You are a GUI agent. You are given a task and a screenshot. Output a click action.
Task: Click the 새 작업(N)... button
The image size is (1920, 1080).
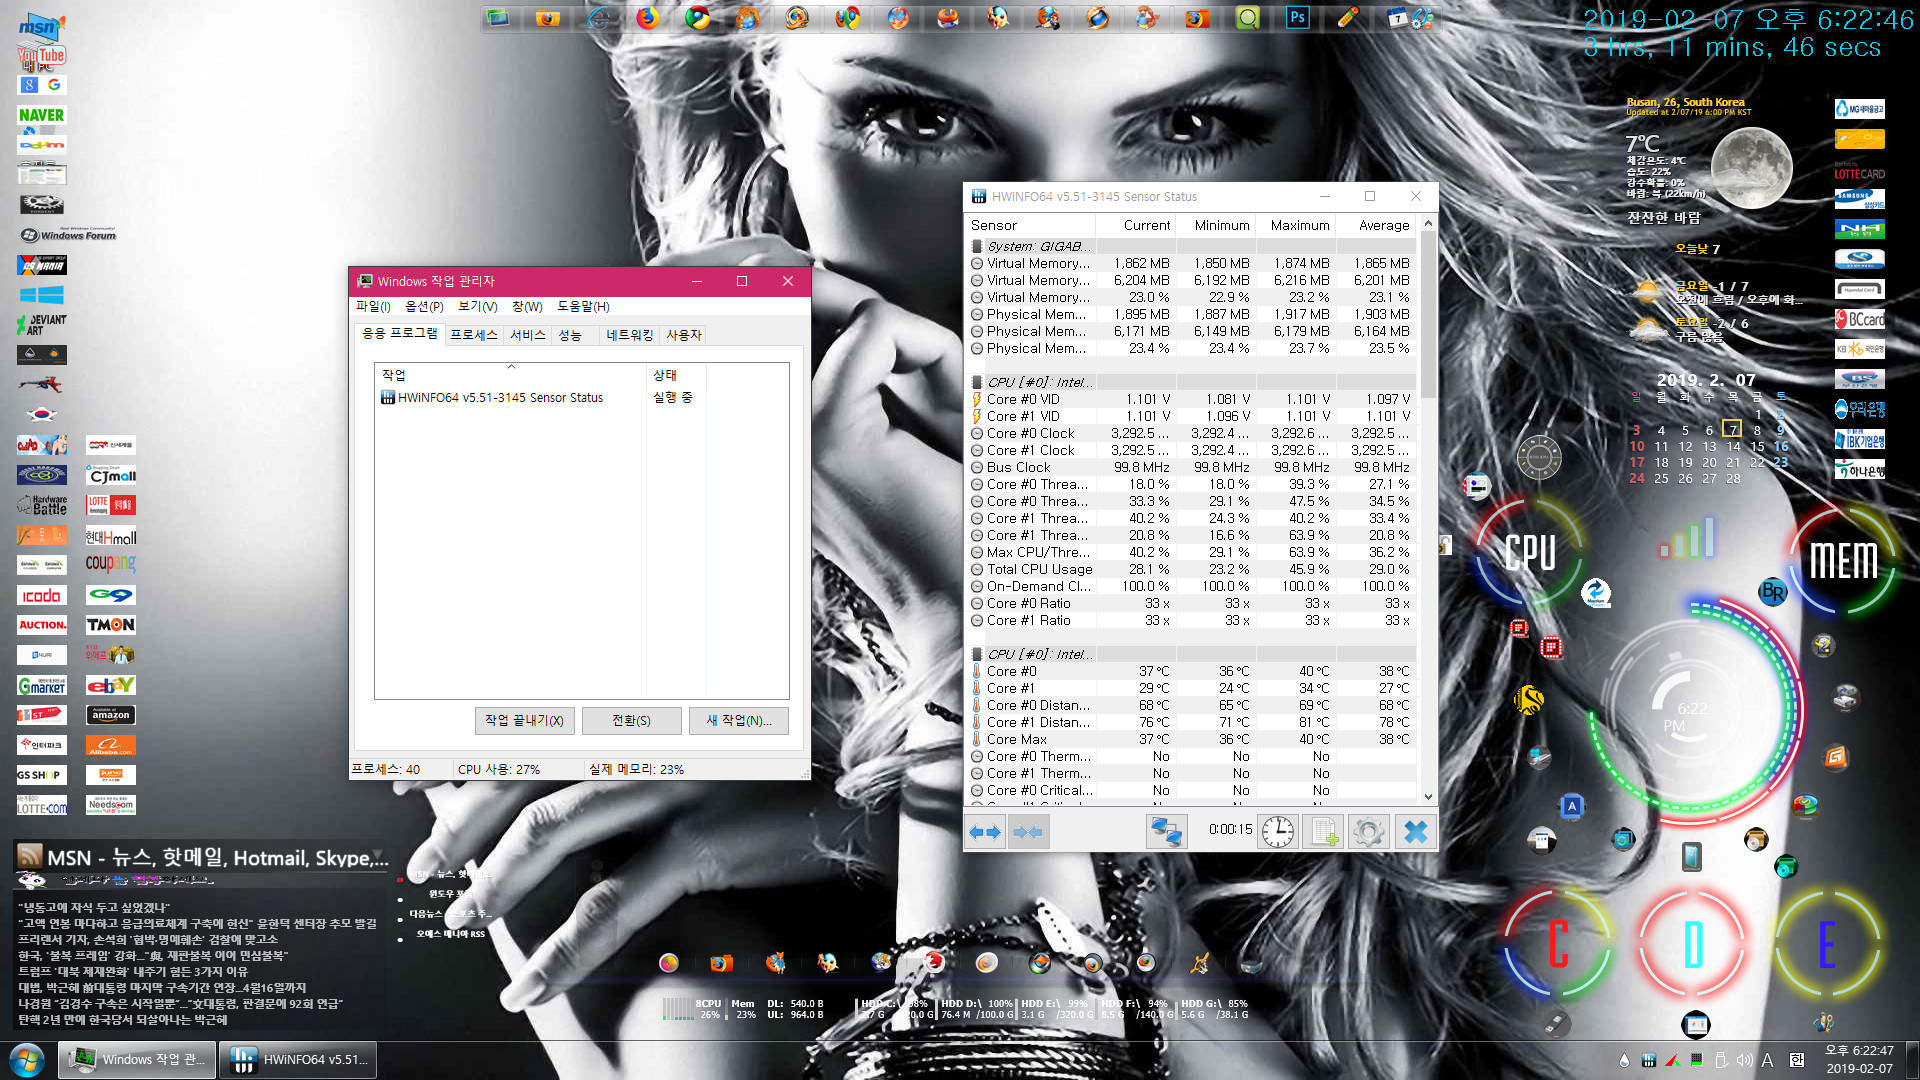coord(739,721)
